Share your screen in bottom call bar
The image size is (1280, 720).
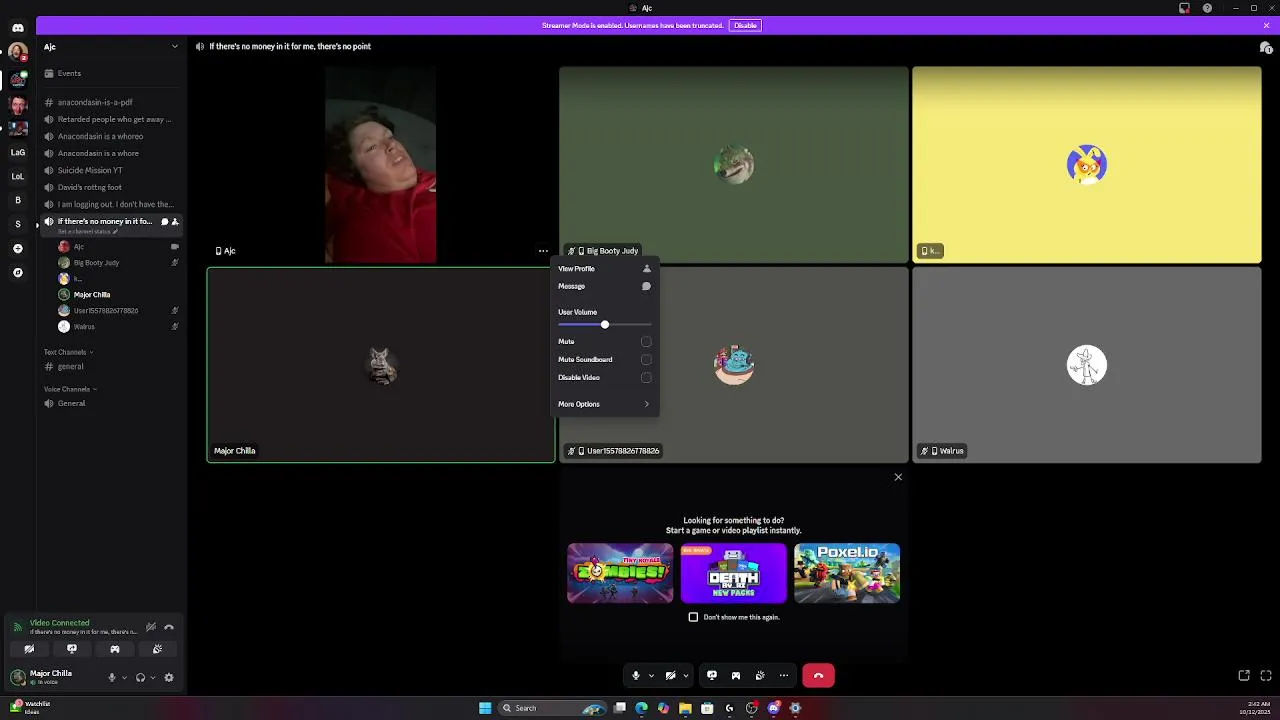click(x=711, y=676)
